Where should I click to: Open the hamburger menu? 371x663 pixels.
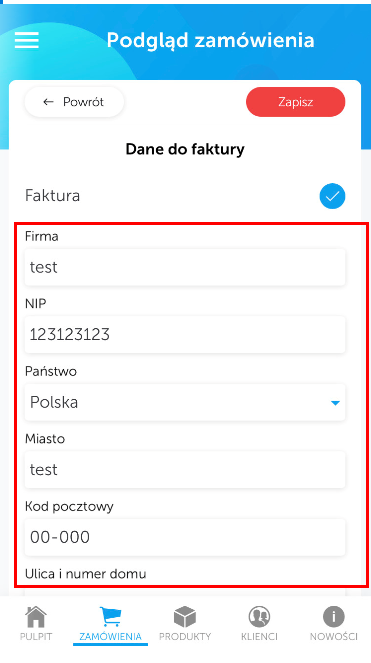[27, 40]
